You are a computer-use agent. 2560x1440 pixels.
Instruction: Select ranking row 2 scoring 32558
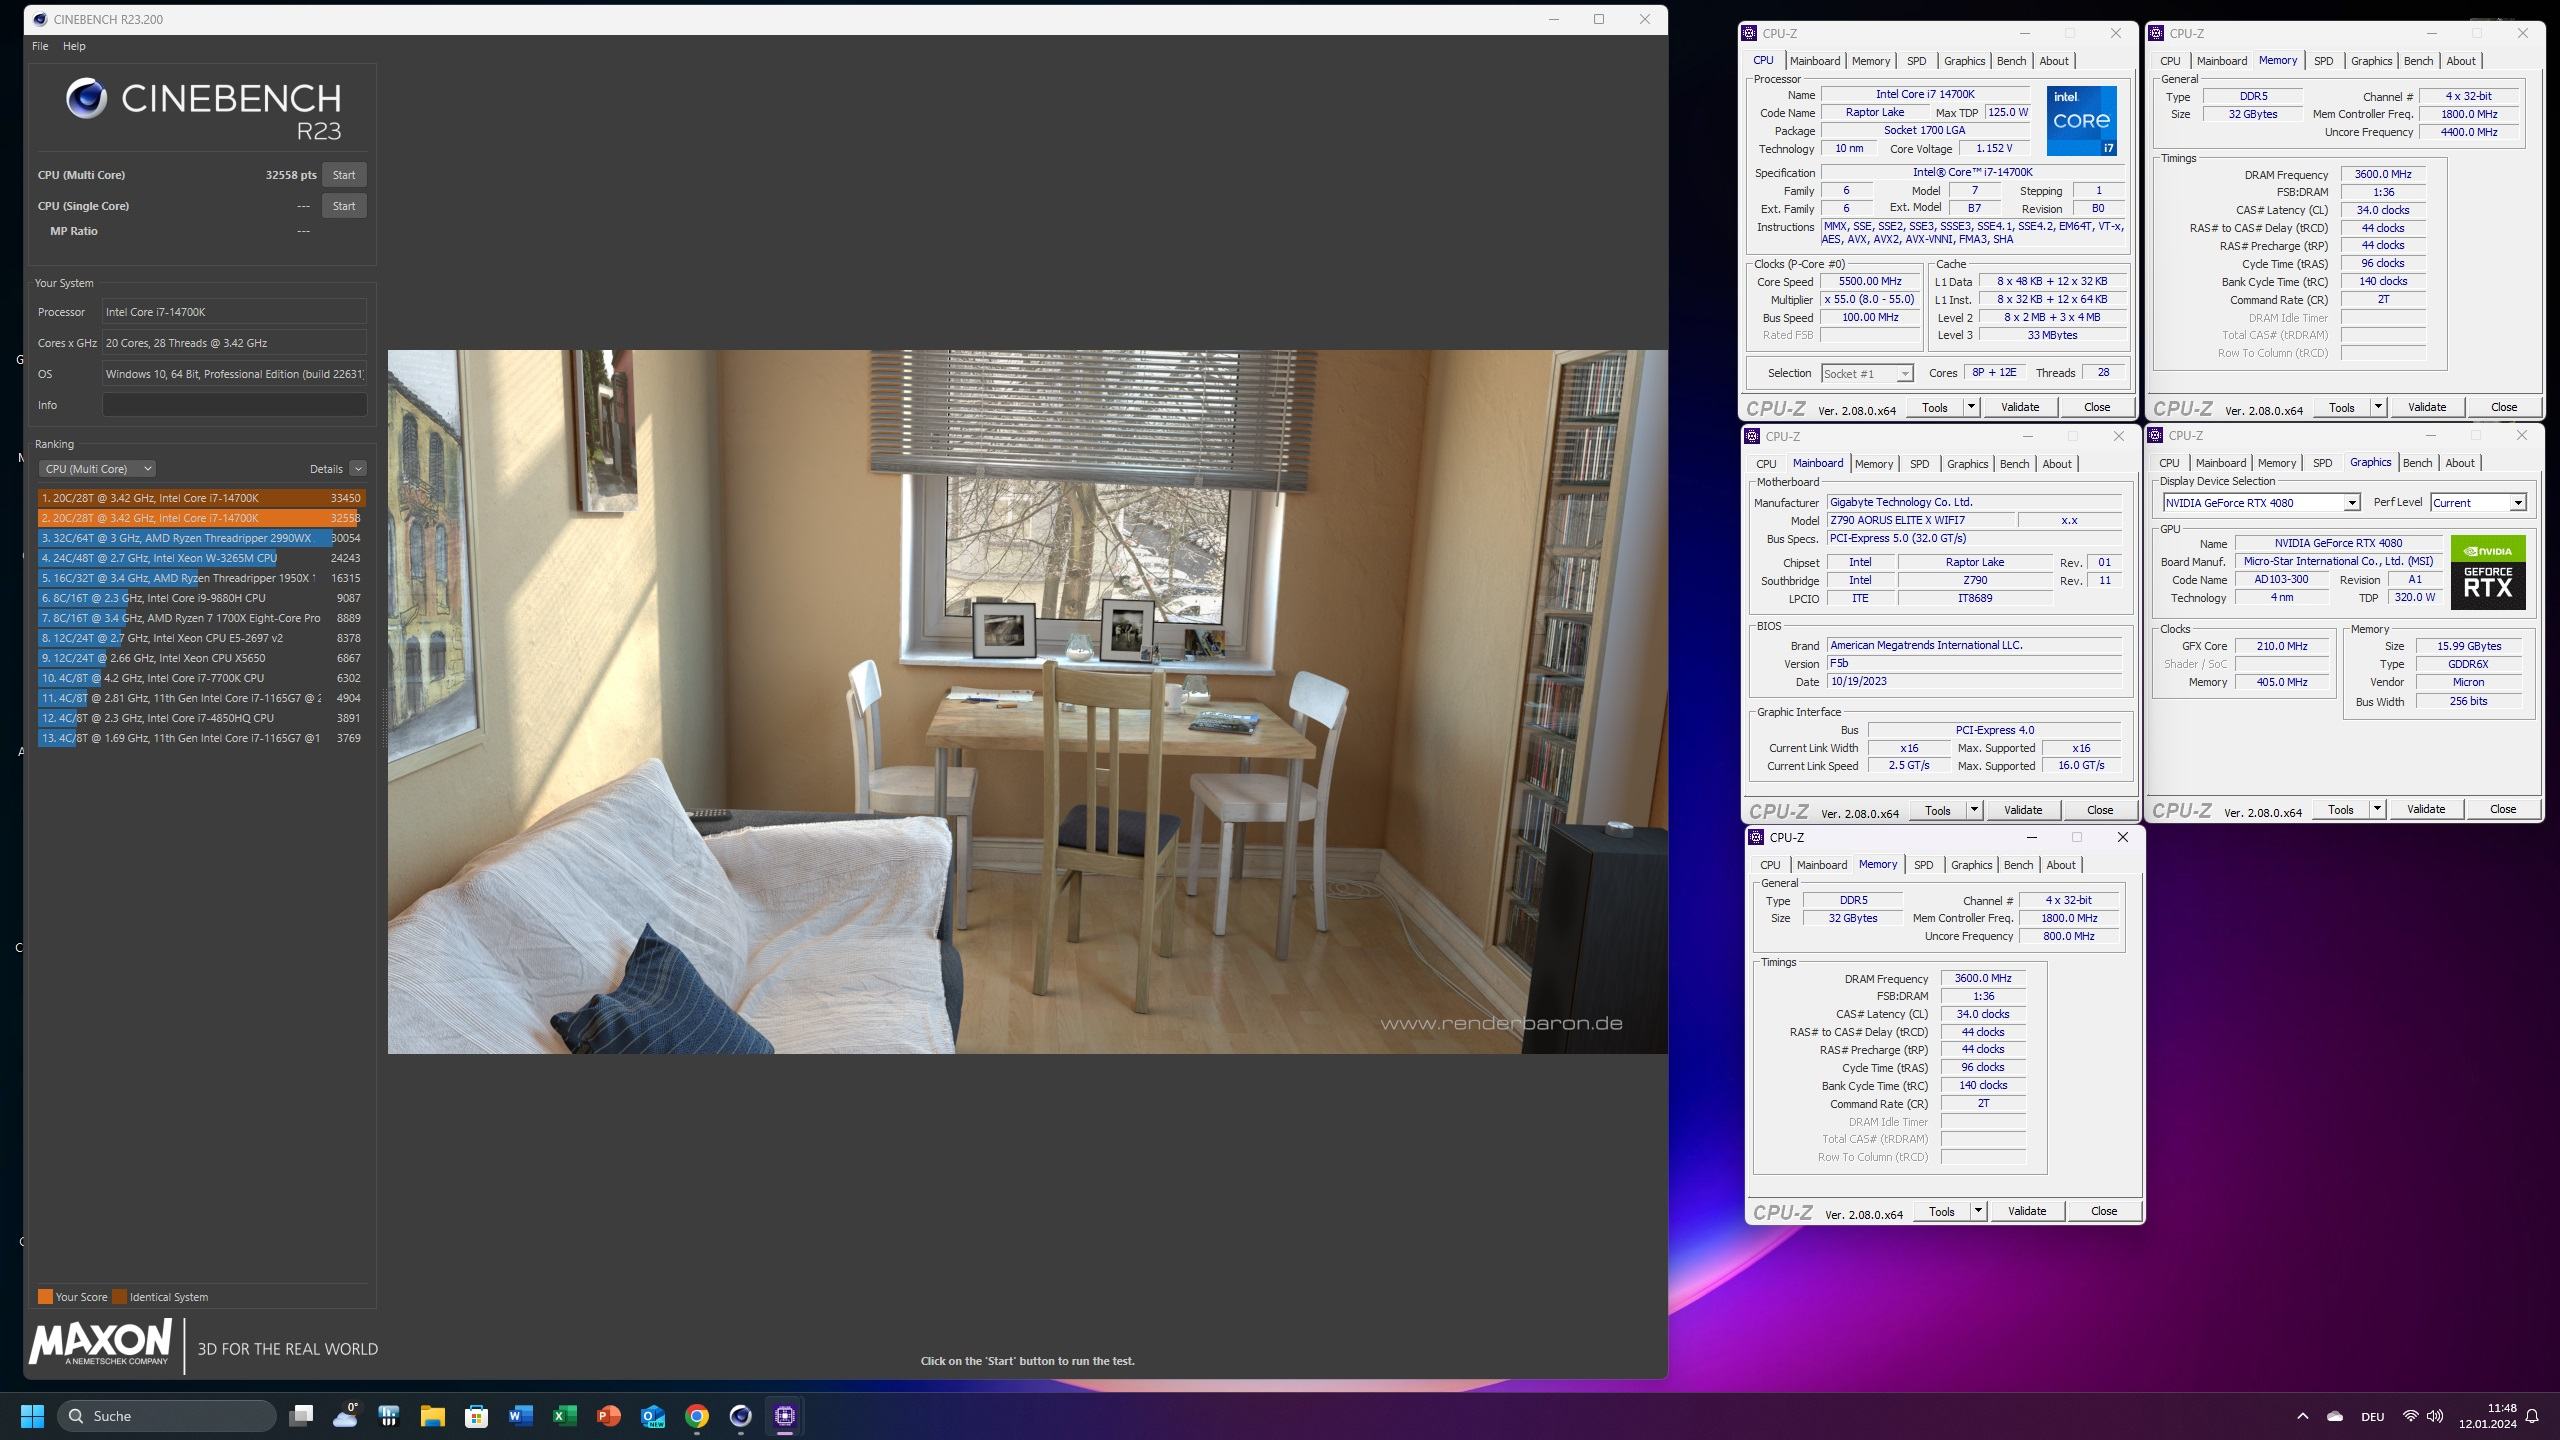click(202, 518)
